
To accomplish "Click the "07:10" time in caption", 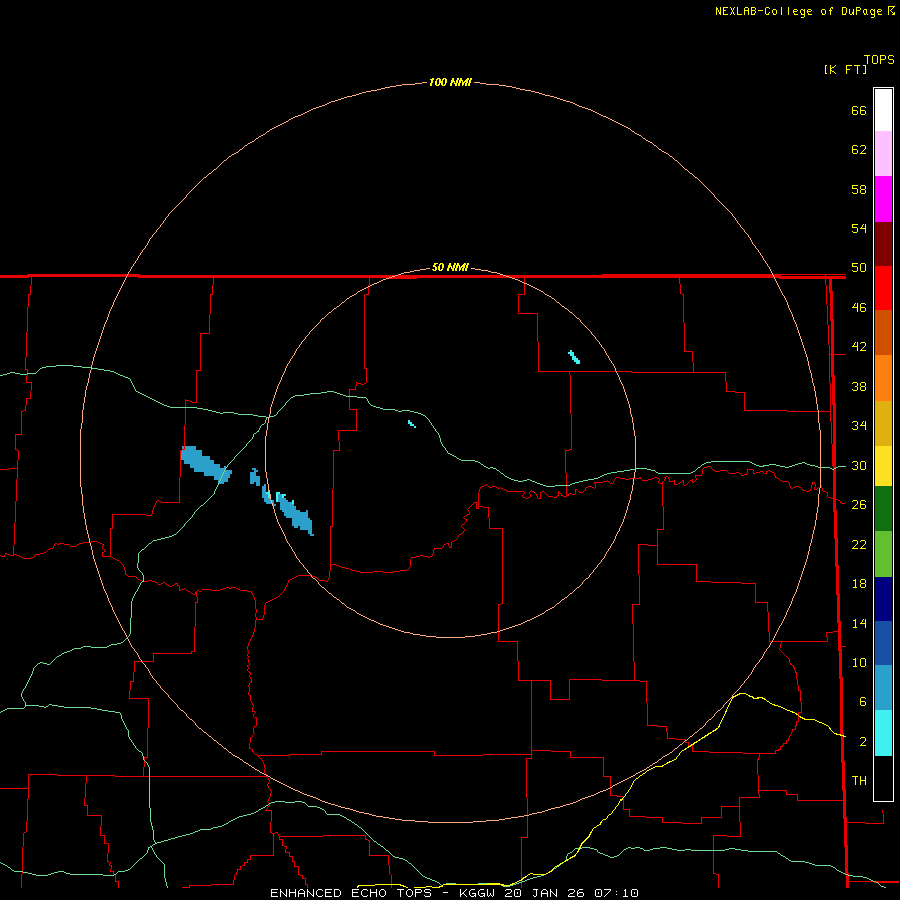I will click(616, 893).
